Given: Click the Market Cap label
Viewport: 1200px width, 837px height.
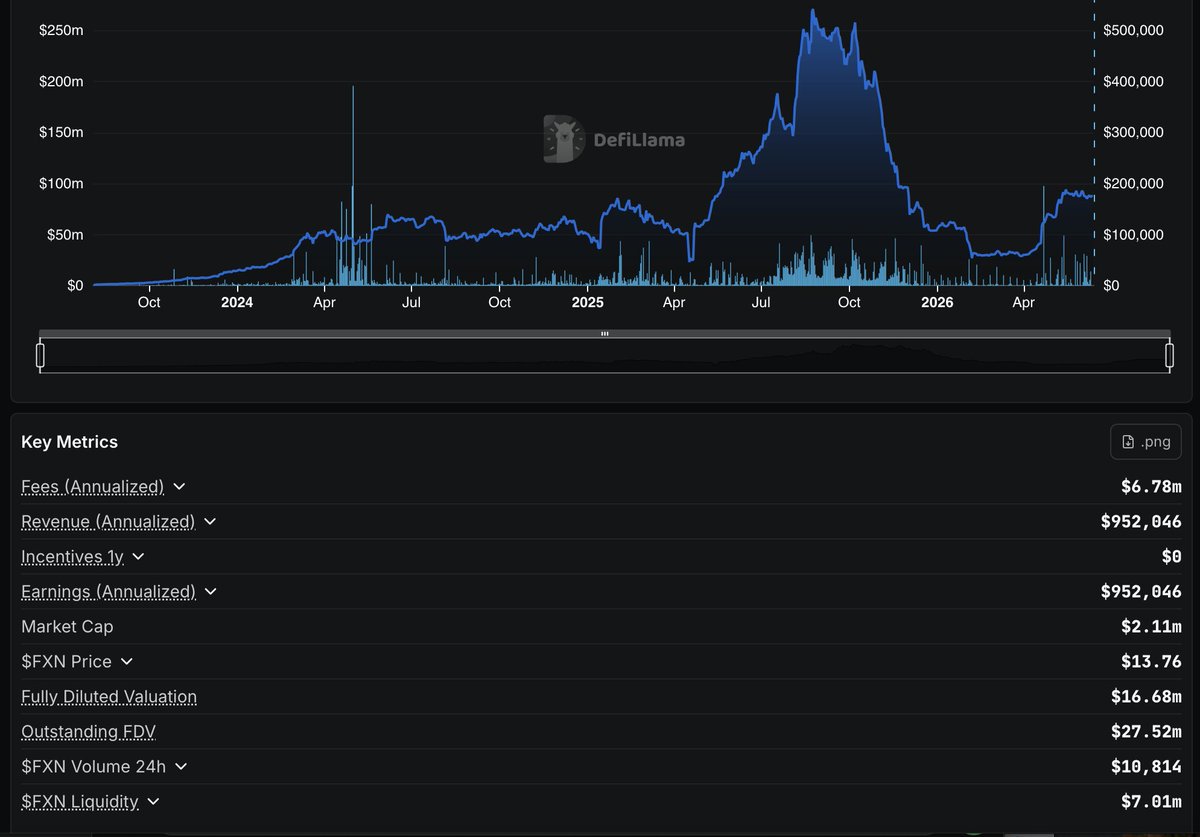Looking at the screenshot, I should point(67,627).
